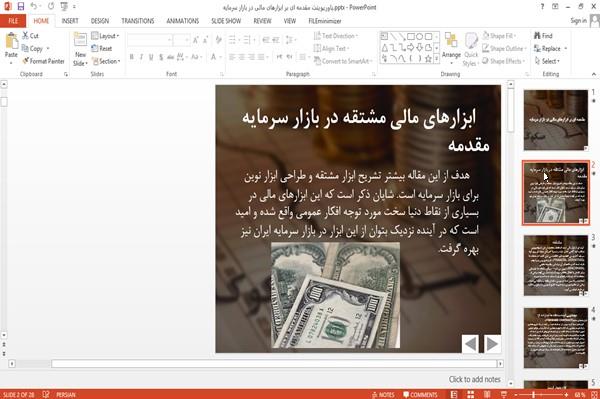Click Increase Font Size icon

click(196, 39)
